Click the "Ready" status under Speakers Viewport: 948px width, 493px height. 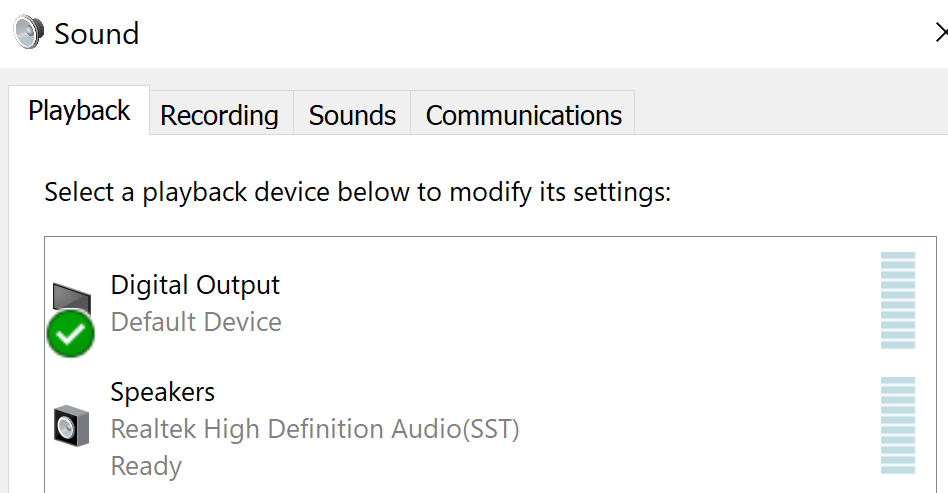pyautogui.click(x=146, y=466)
